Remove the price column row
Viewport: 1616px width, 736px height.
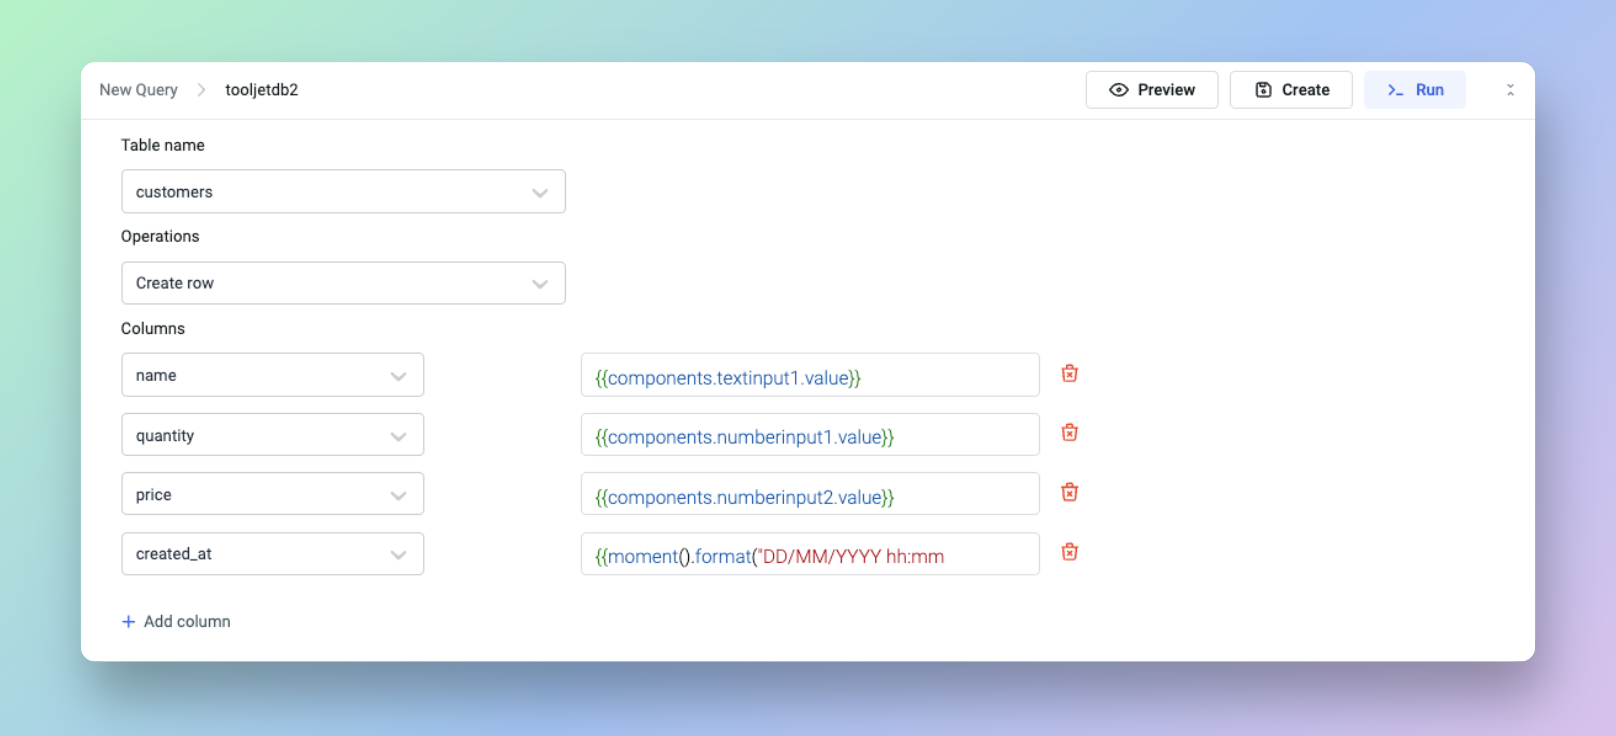[1069, 492]
